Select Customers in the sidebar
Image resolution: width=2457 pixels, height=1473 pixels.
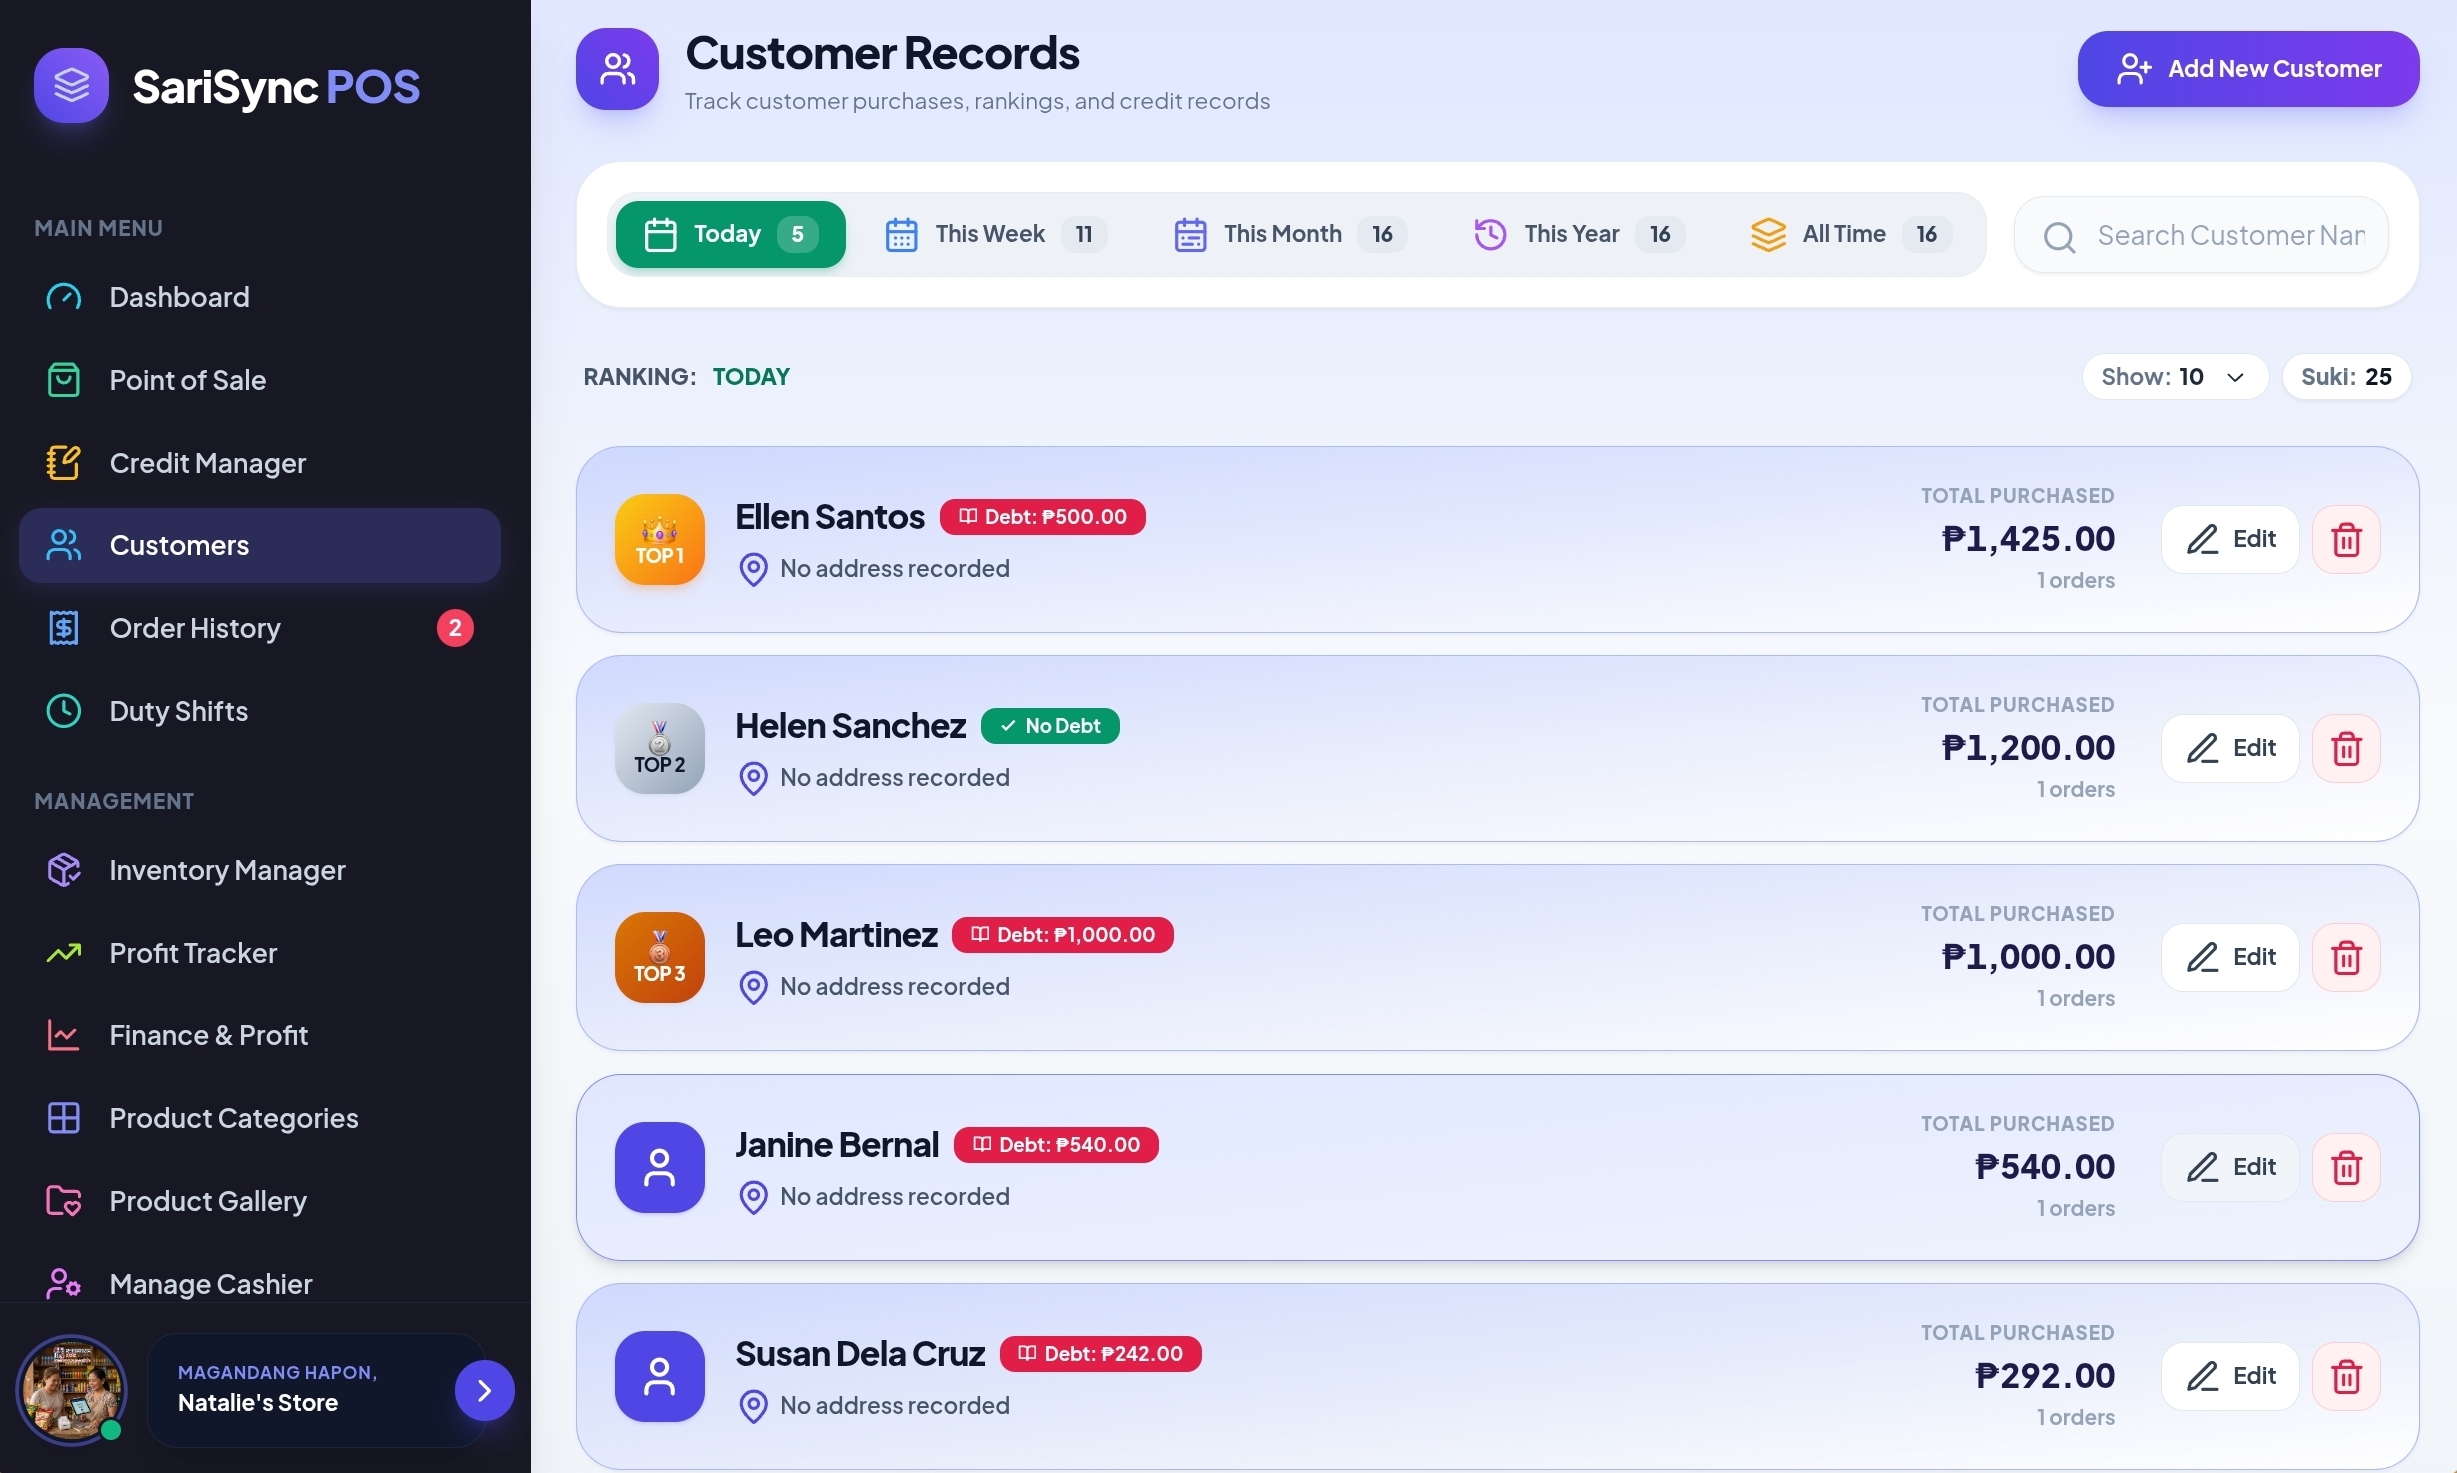[x=259, y=545]
